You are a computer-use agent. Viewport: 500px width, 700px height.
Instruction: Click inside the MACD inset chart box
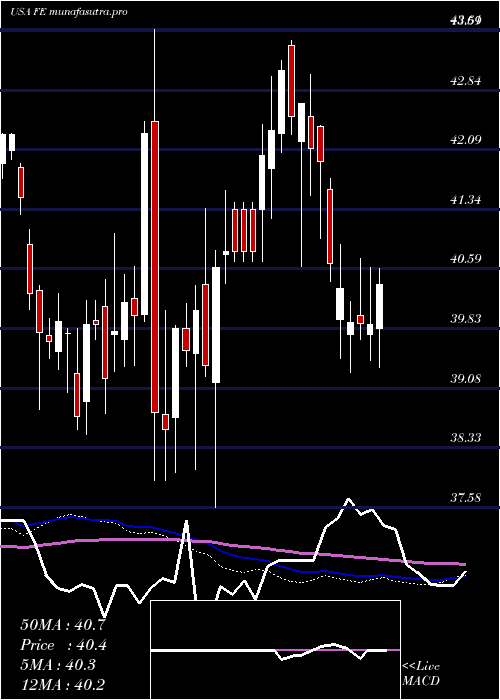[275, 650]
